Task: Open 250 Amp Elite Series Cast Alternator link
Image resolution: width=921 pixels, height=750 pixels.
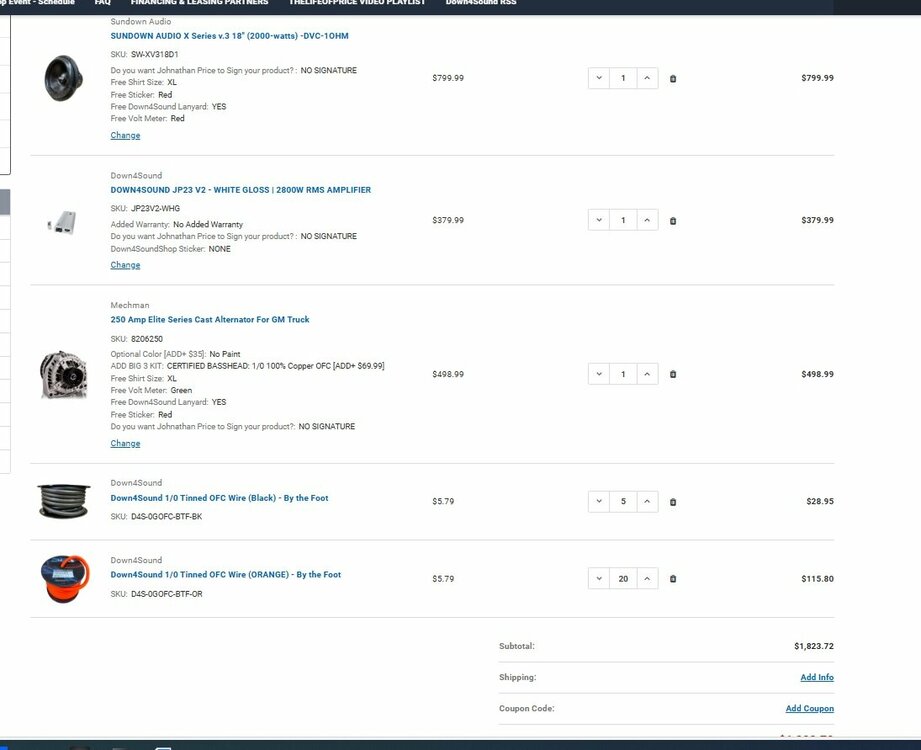Action: pyautogui.click(x=210, y=319)
